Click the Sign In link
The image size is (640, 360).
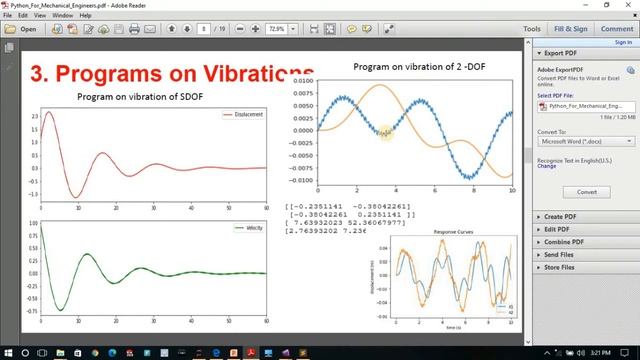tap(623, 42)
